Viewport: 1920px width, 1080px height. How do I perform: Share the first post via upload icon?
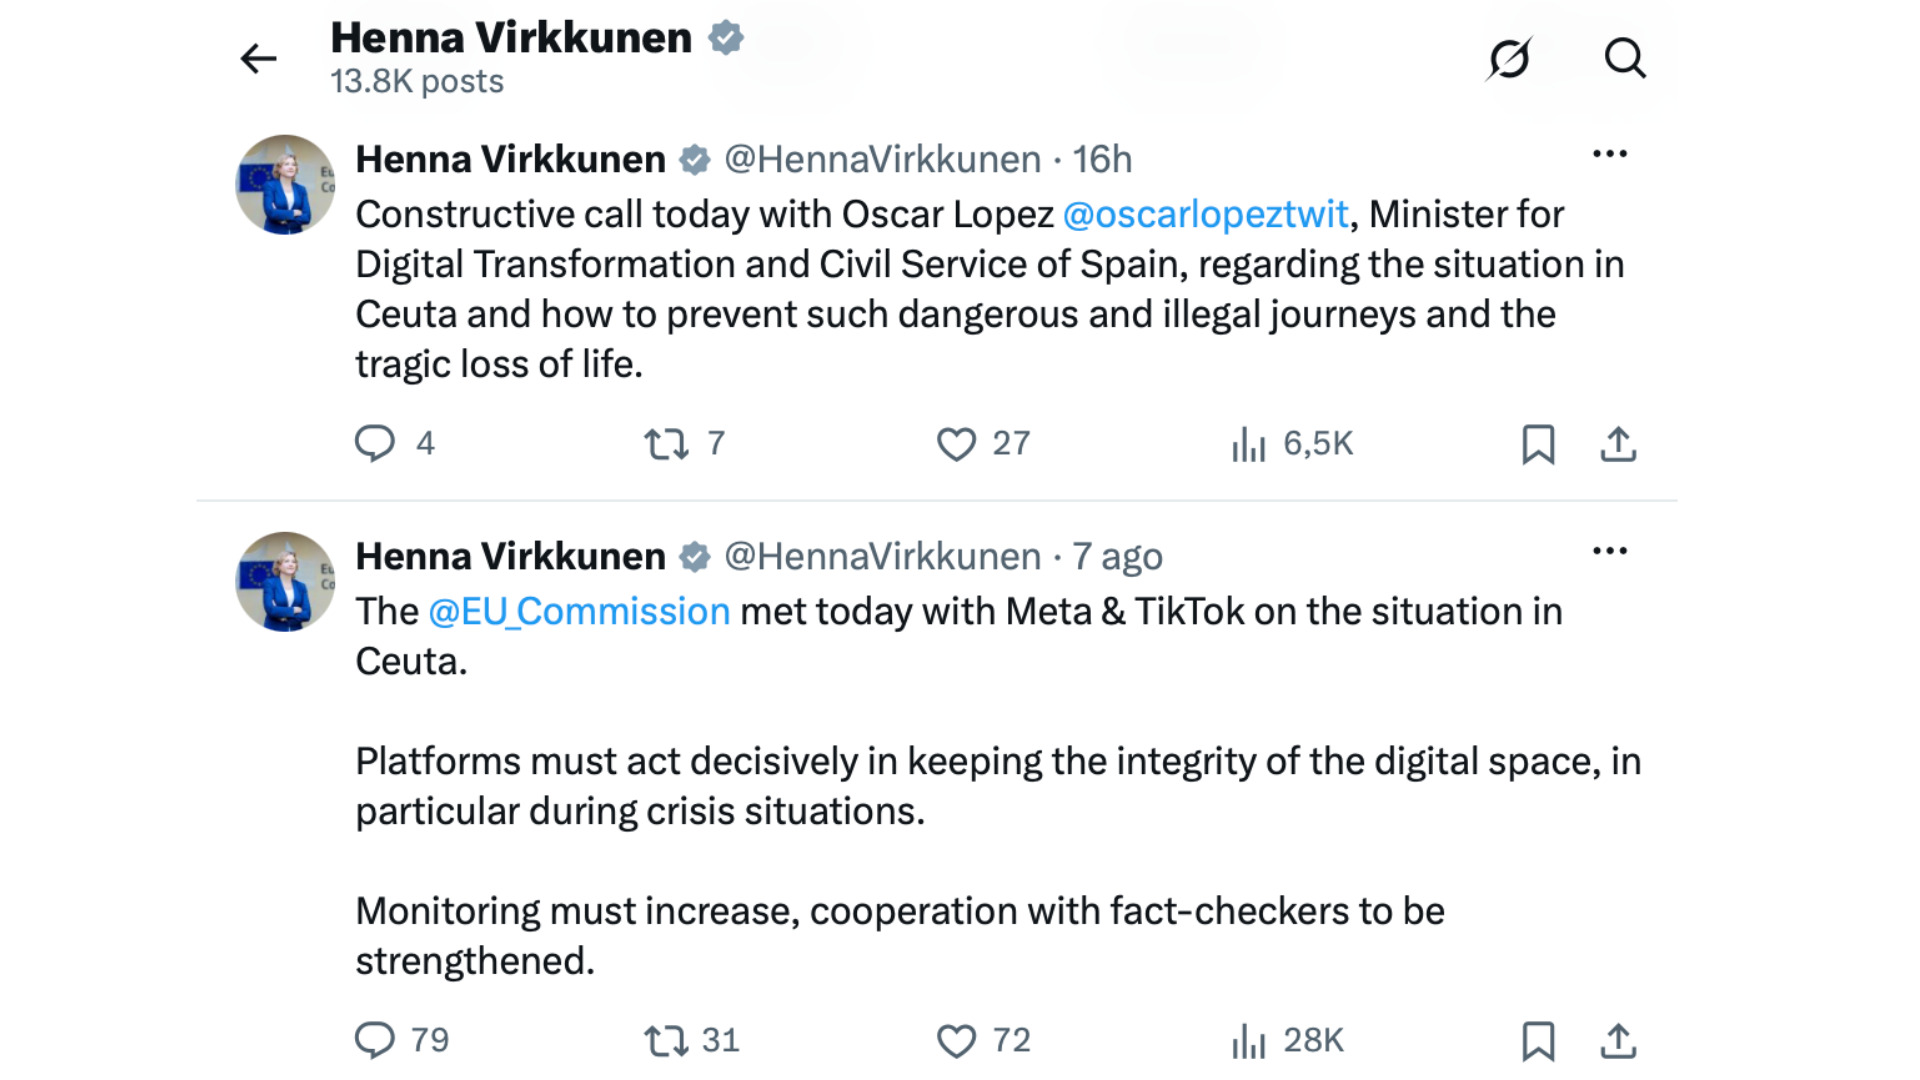point(1618,444)
